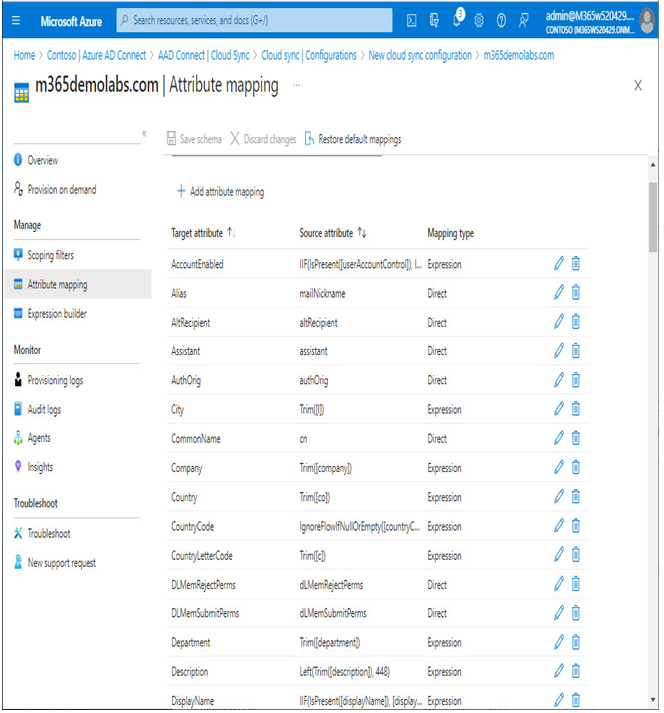Viewport: 664px width, 713px height.
Task: Edit the Description mapping
Action: 559,671
